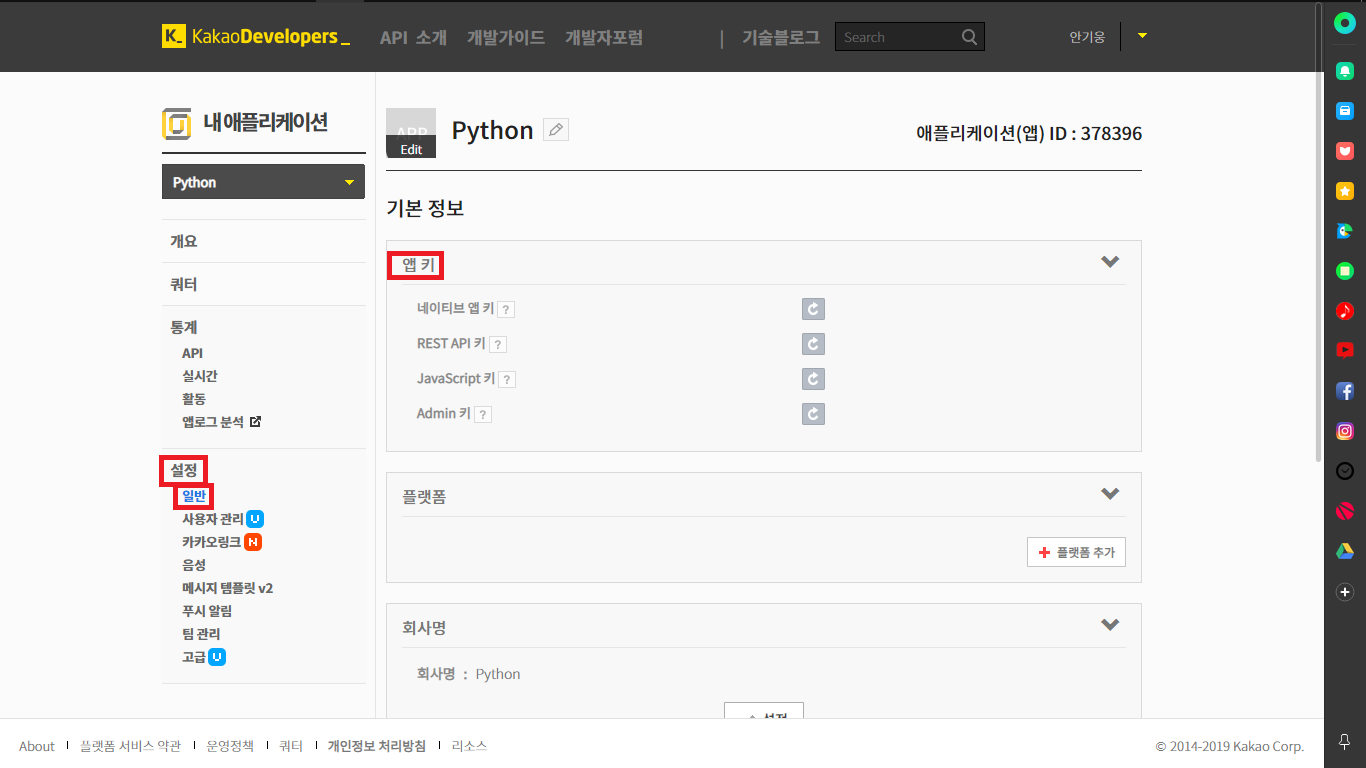
Task: Open the clock icon in the sidebar
Action: point(1345,471)
